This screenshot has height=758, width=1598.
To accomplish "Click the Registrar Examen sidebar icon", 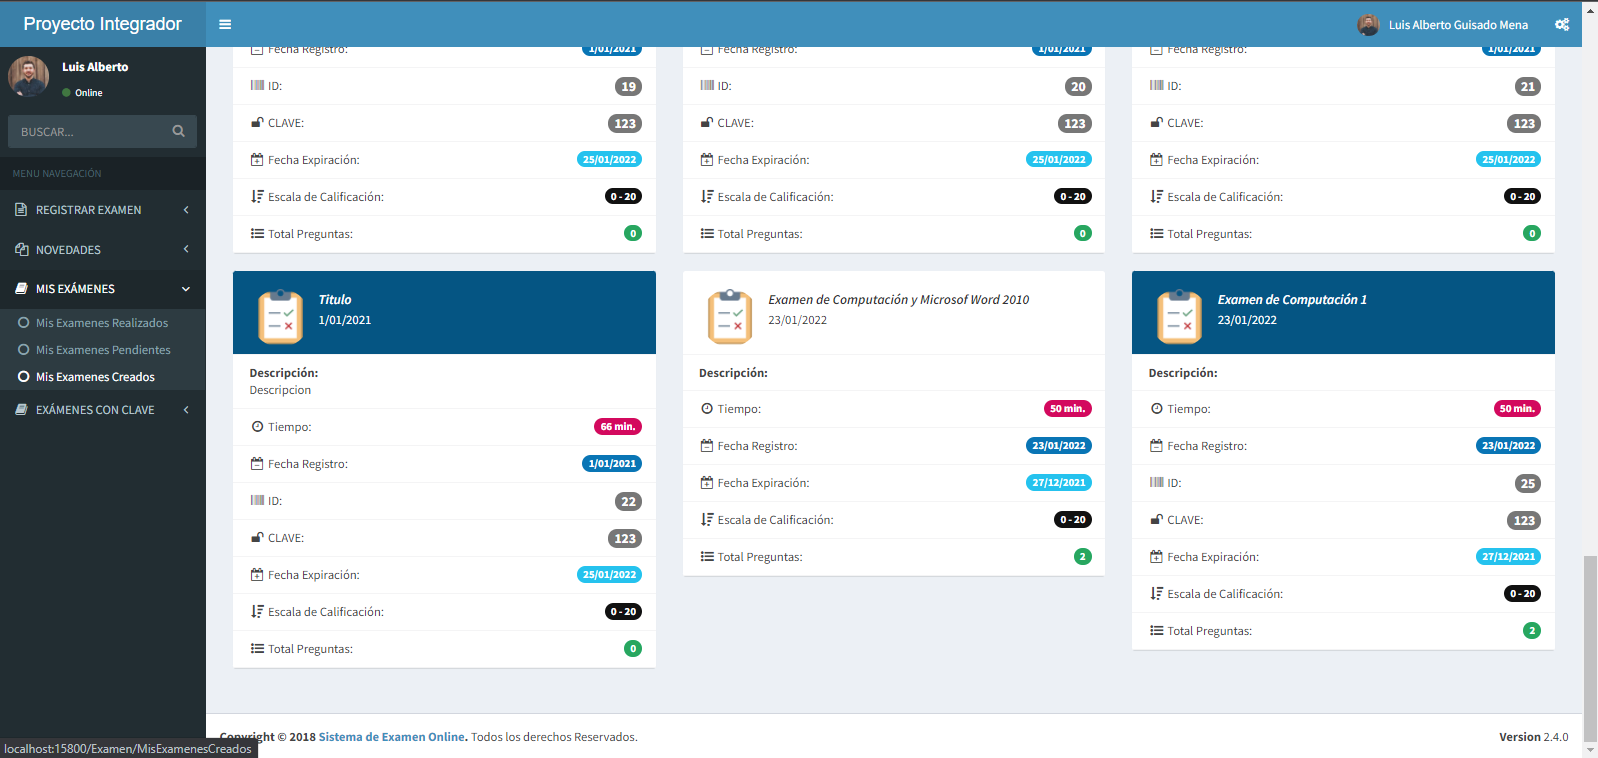I will (21, 210).
